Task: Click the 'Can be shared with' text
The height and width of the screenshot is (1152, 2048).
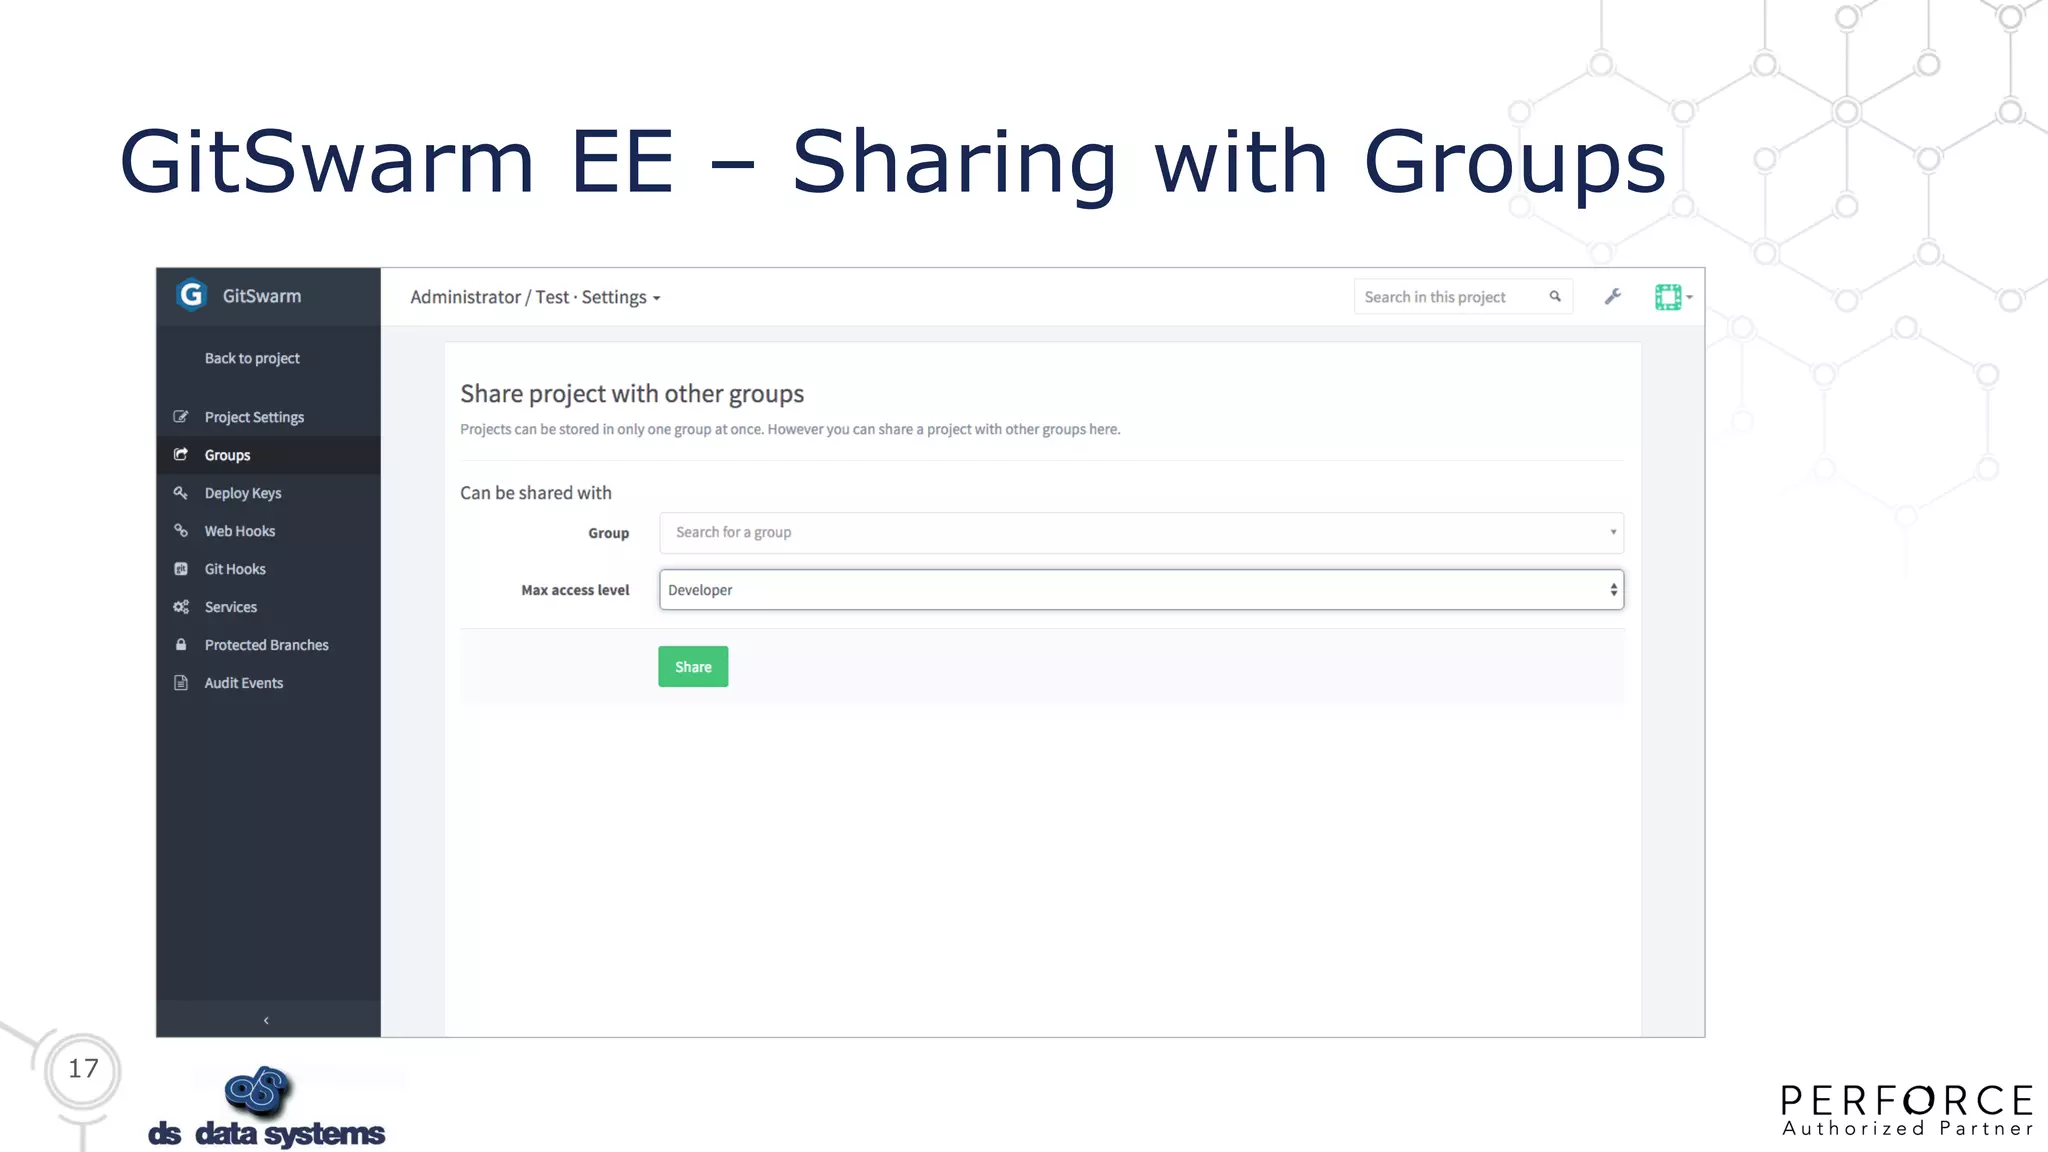Action: (536, 493)
